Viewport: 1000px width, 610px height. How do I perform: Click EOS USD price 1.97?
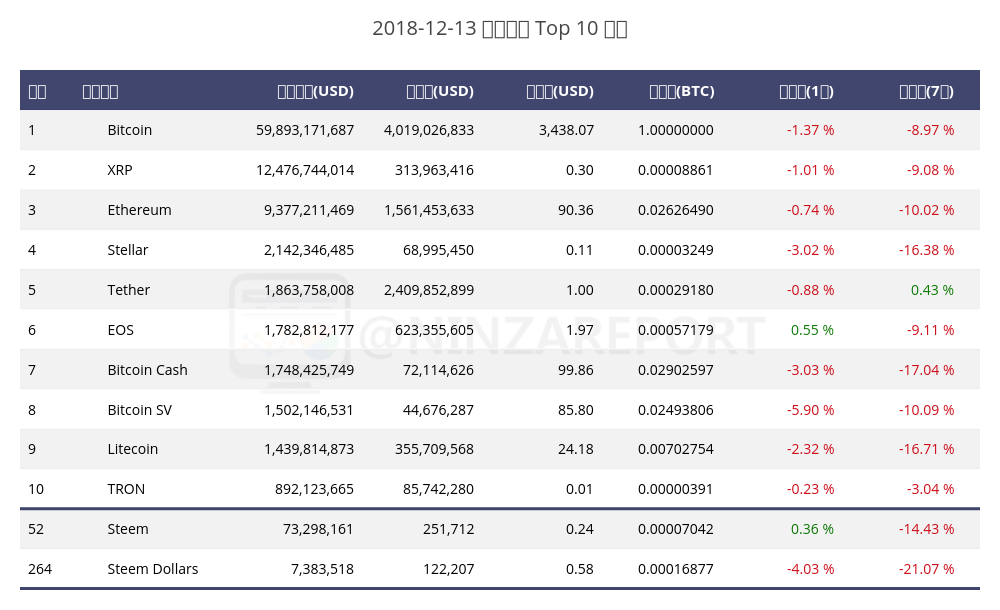pyautogui.click(x=580, y=330)
